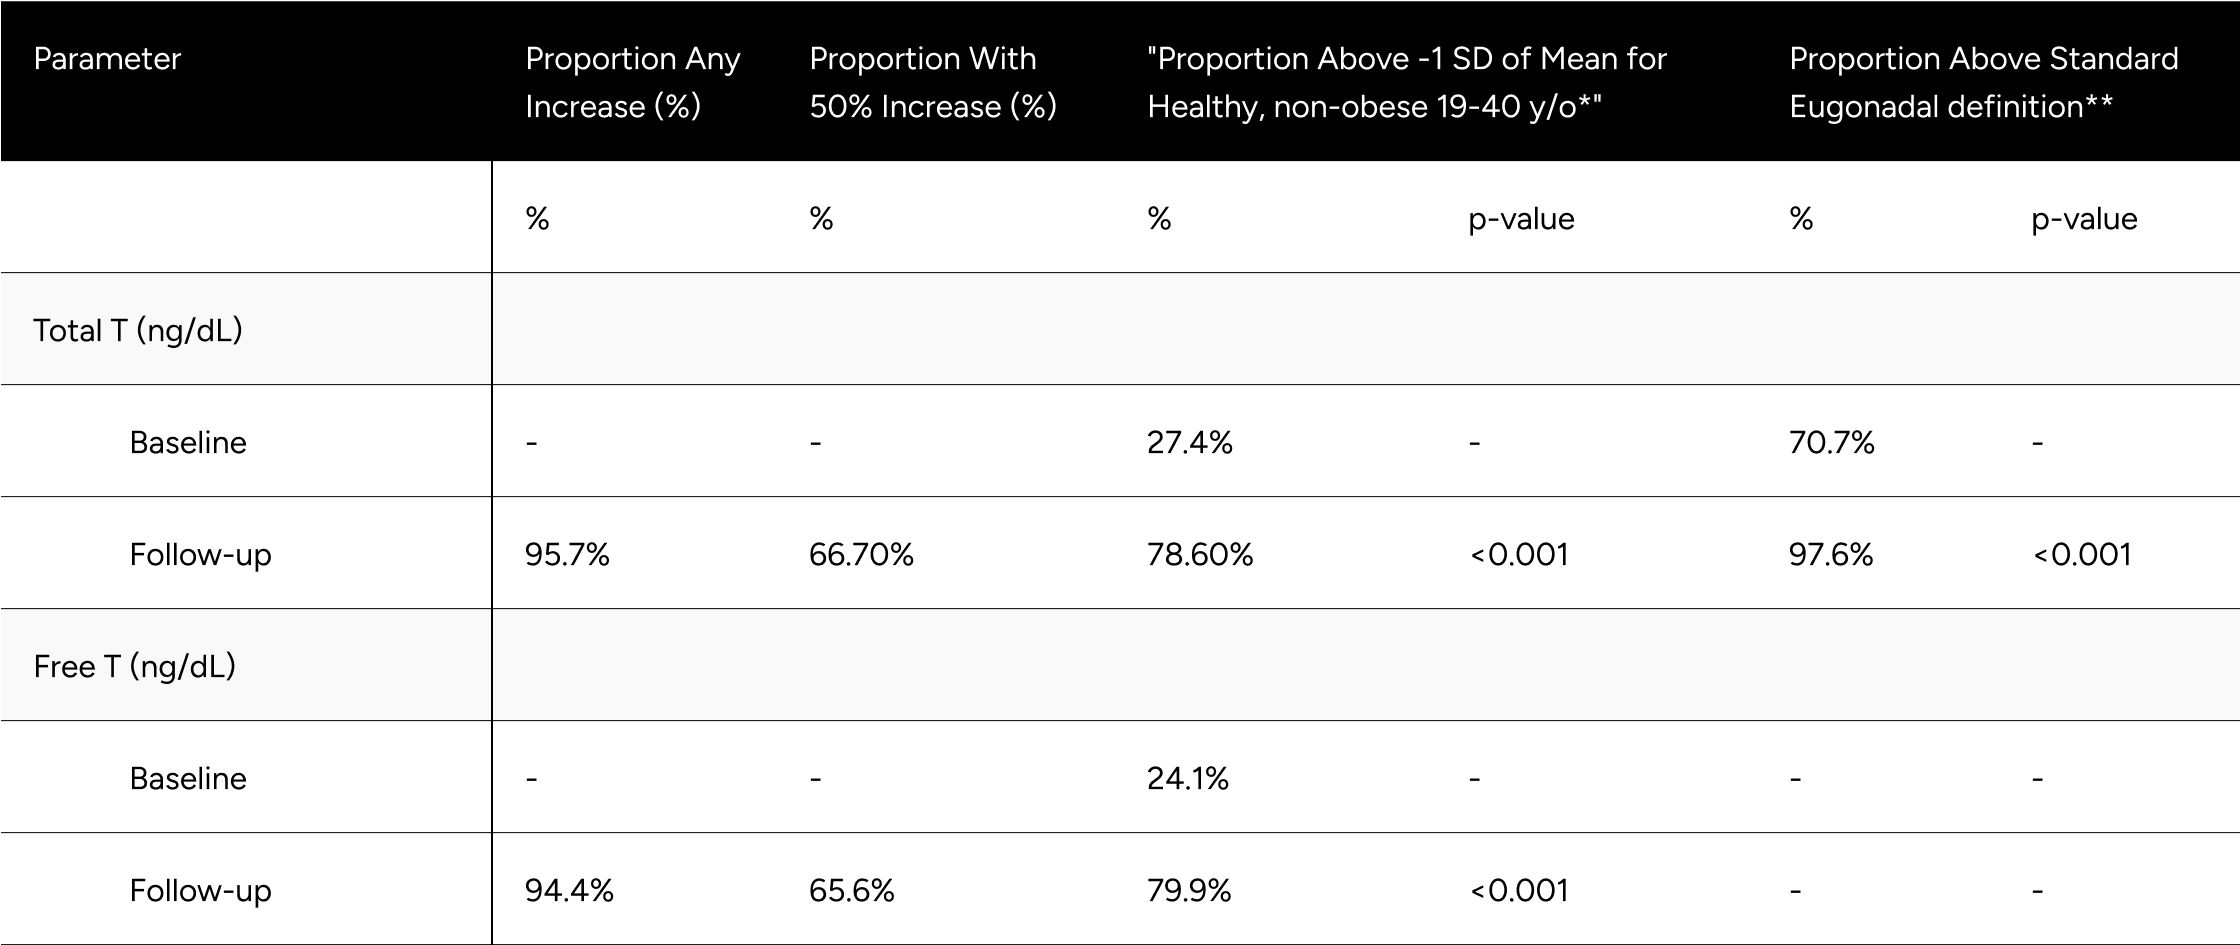Image resolution: width=2240 pixels, height=945 pixels.
Task: Select the 79.9% Free T cell
Action: click(1189, 890)
